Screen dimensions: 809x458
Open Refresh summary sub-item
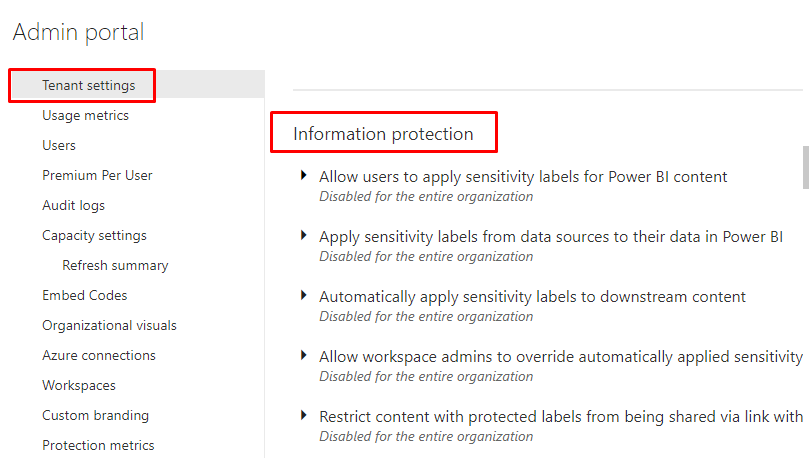coord(115,265)
